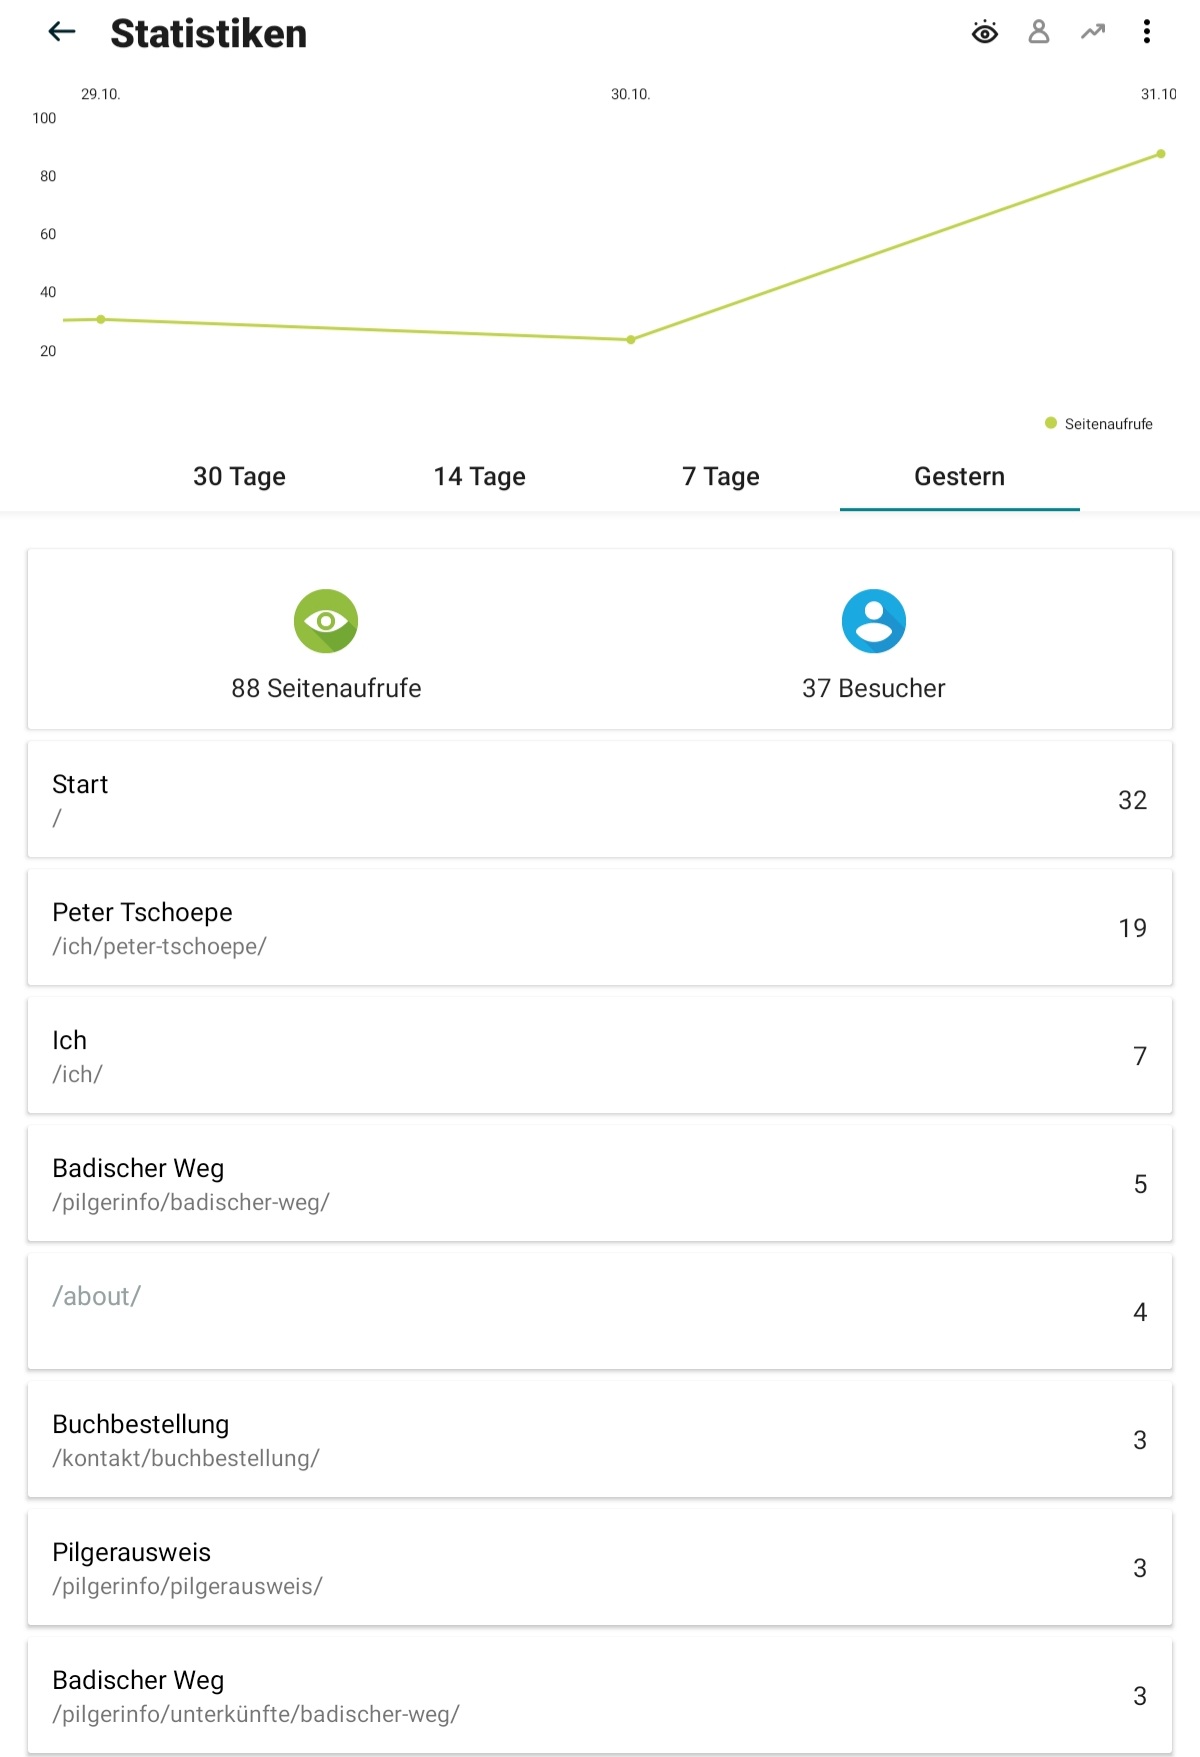This screenshot has width=1200, height=1757.
Task: Select the Gestern tab
Action: click(x=960, y=477)
